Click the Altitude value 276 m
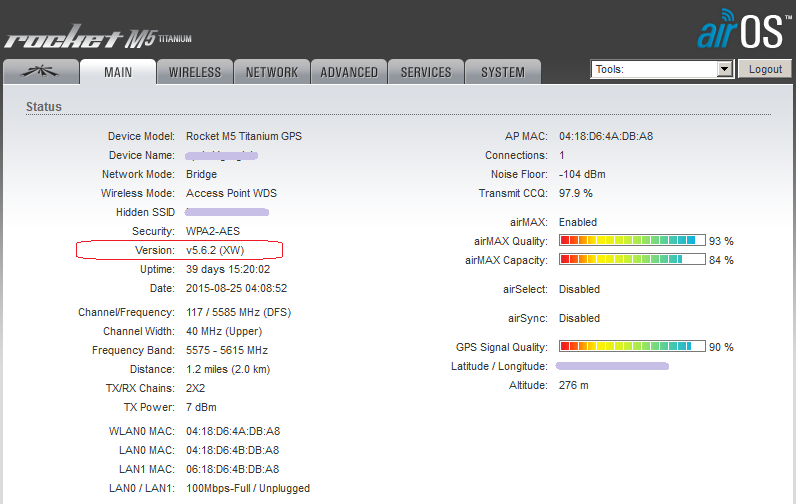 click(x=574, y=385)
